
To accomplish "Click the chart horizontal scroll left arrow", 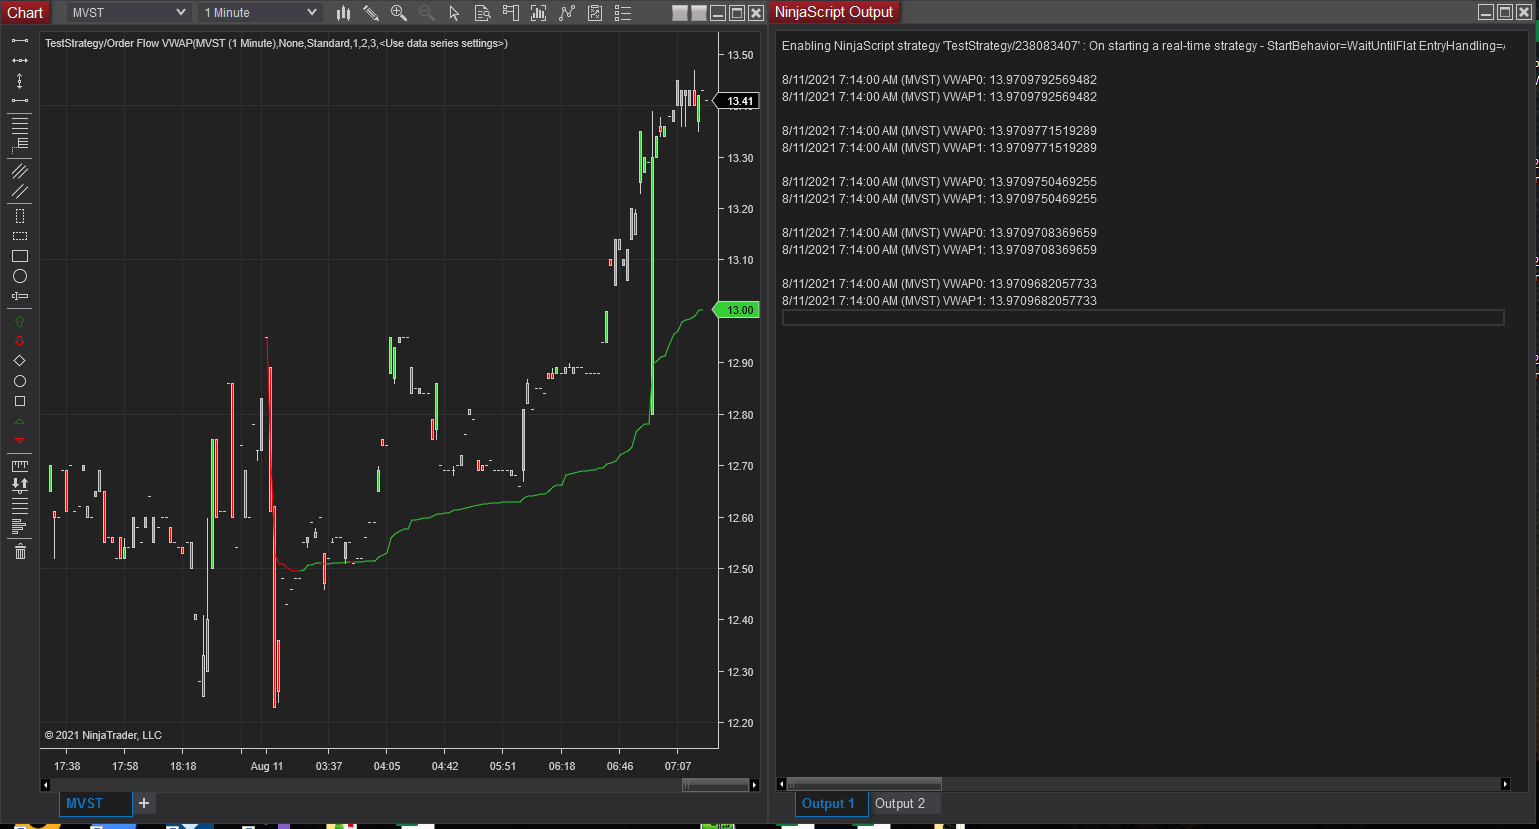I will tap(45, 785).
